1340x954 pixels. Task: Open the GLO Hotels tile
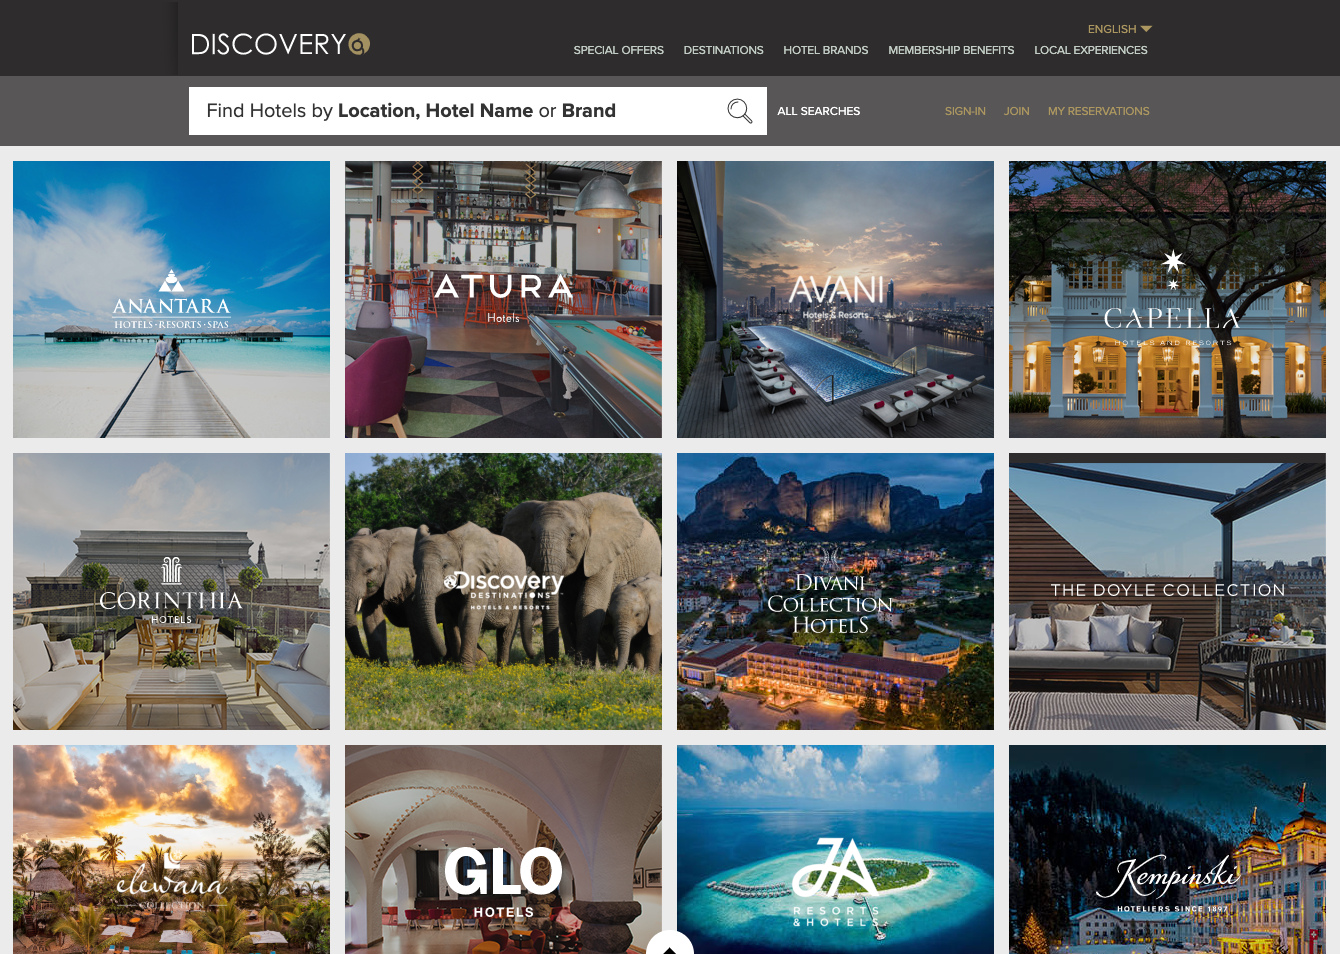503,849
